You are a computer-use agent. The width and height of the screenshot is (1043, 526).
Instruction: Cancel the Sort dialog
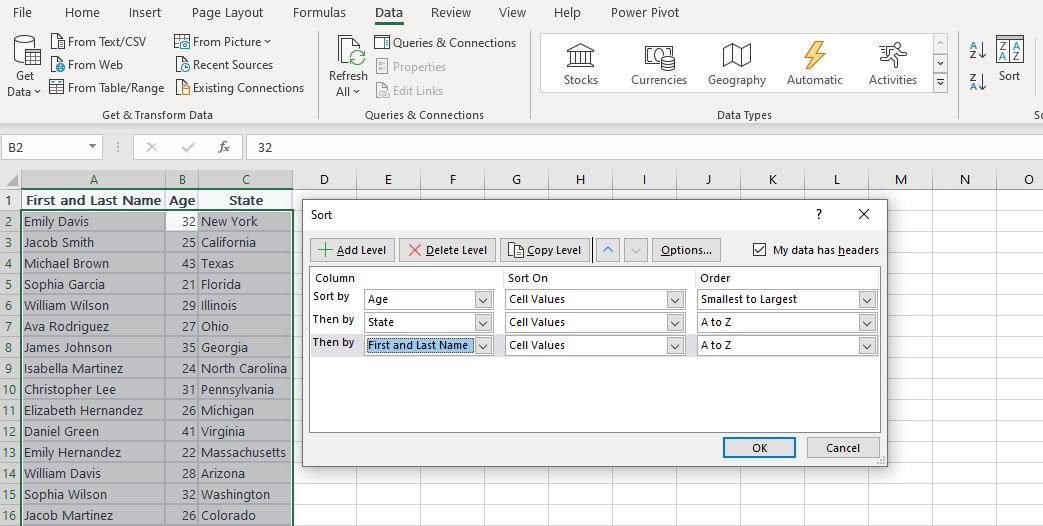[843, 448]
